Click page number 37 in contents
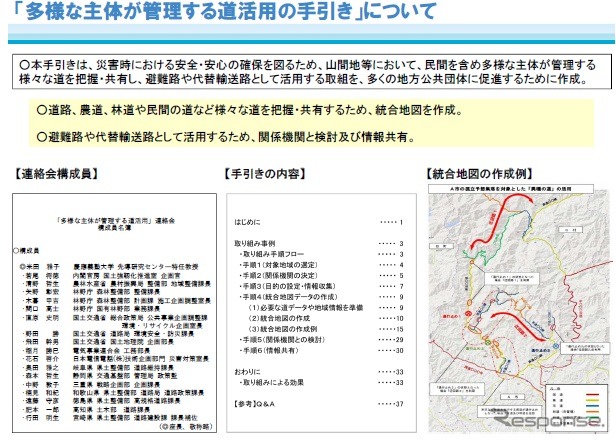616x440 pixels. click(400, 404)
